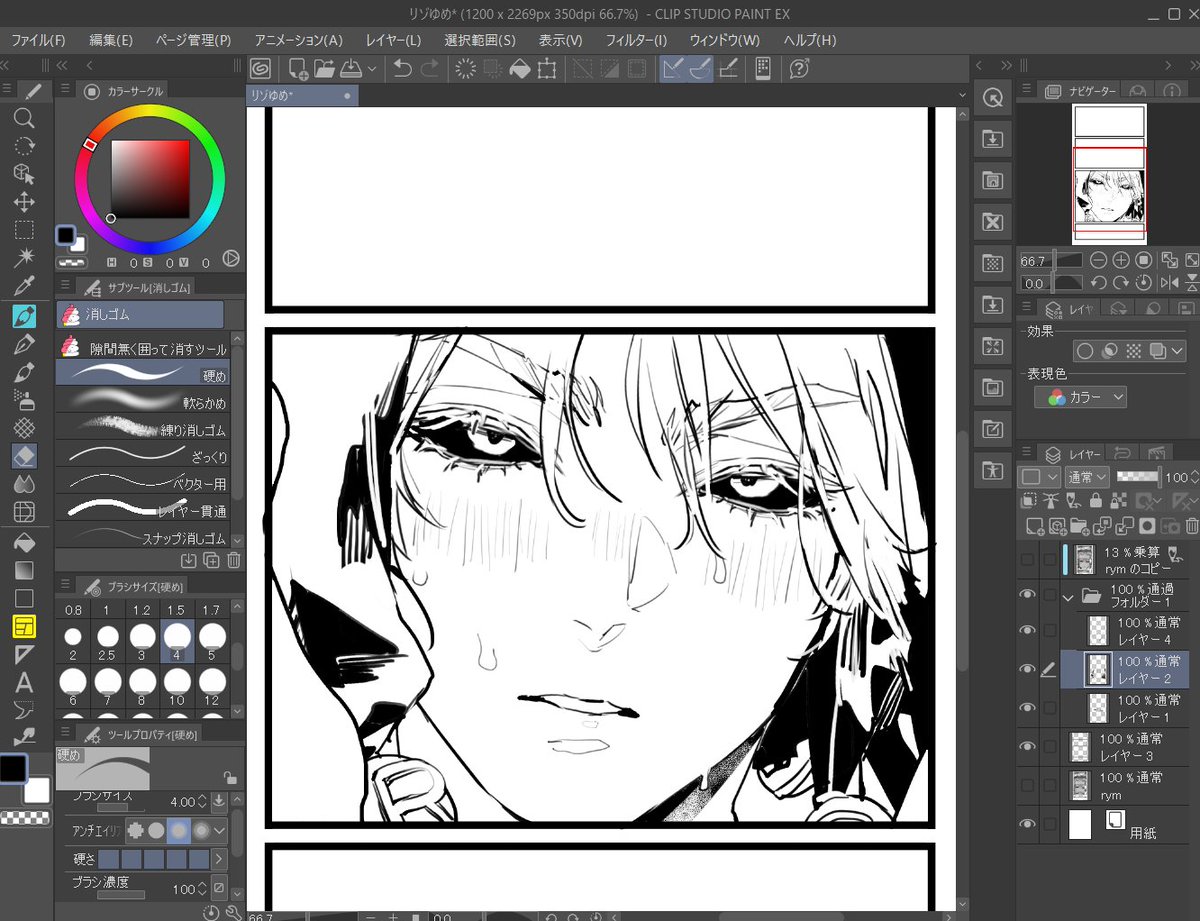The height and width of the screenshot is (921, 1200).
Task: Select the highlighted Pen tool
Action: 24,317
